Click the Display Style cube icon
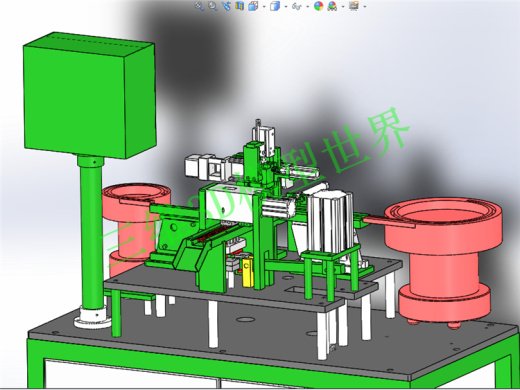The width and height of the screenshot is (520, 390). (275, 6)
